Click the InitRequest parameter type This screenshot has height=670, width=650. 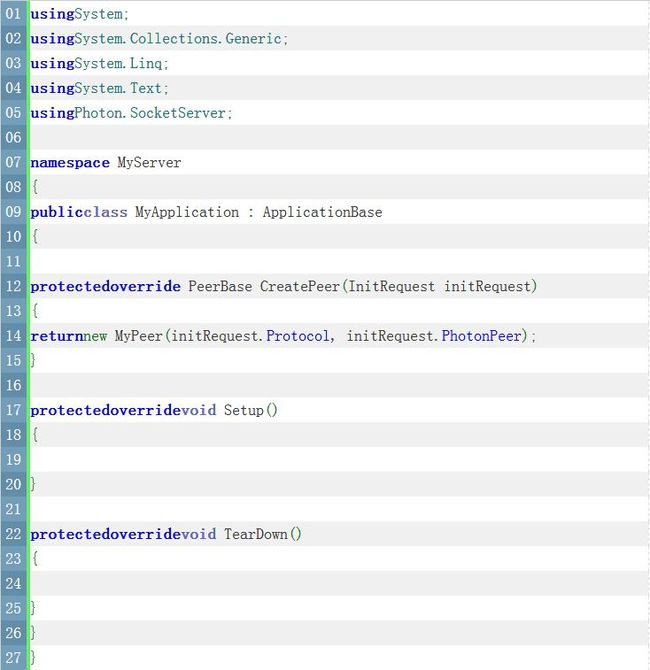point(391,286)
